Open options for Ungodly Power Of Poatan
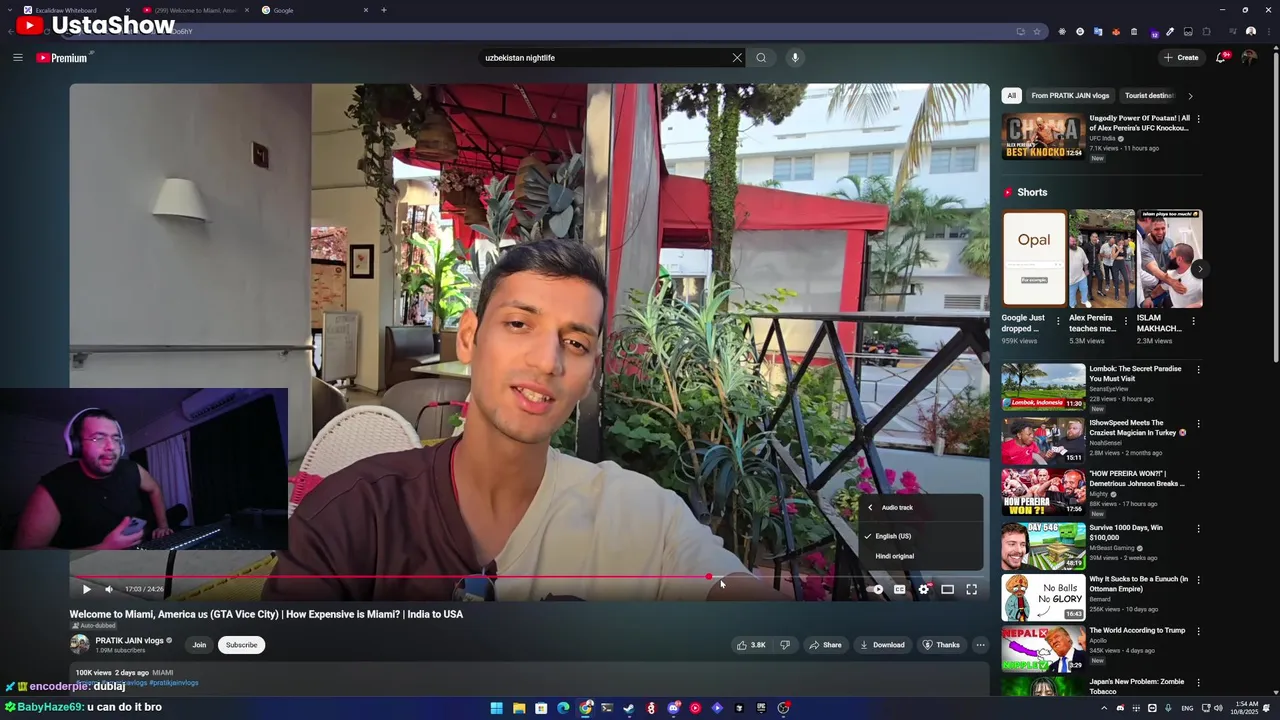 (x=1198, y=119)
